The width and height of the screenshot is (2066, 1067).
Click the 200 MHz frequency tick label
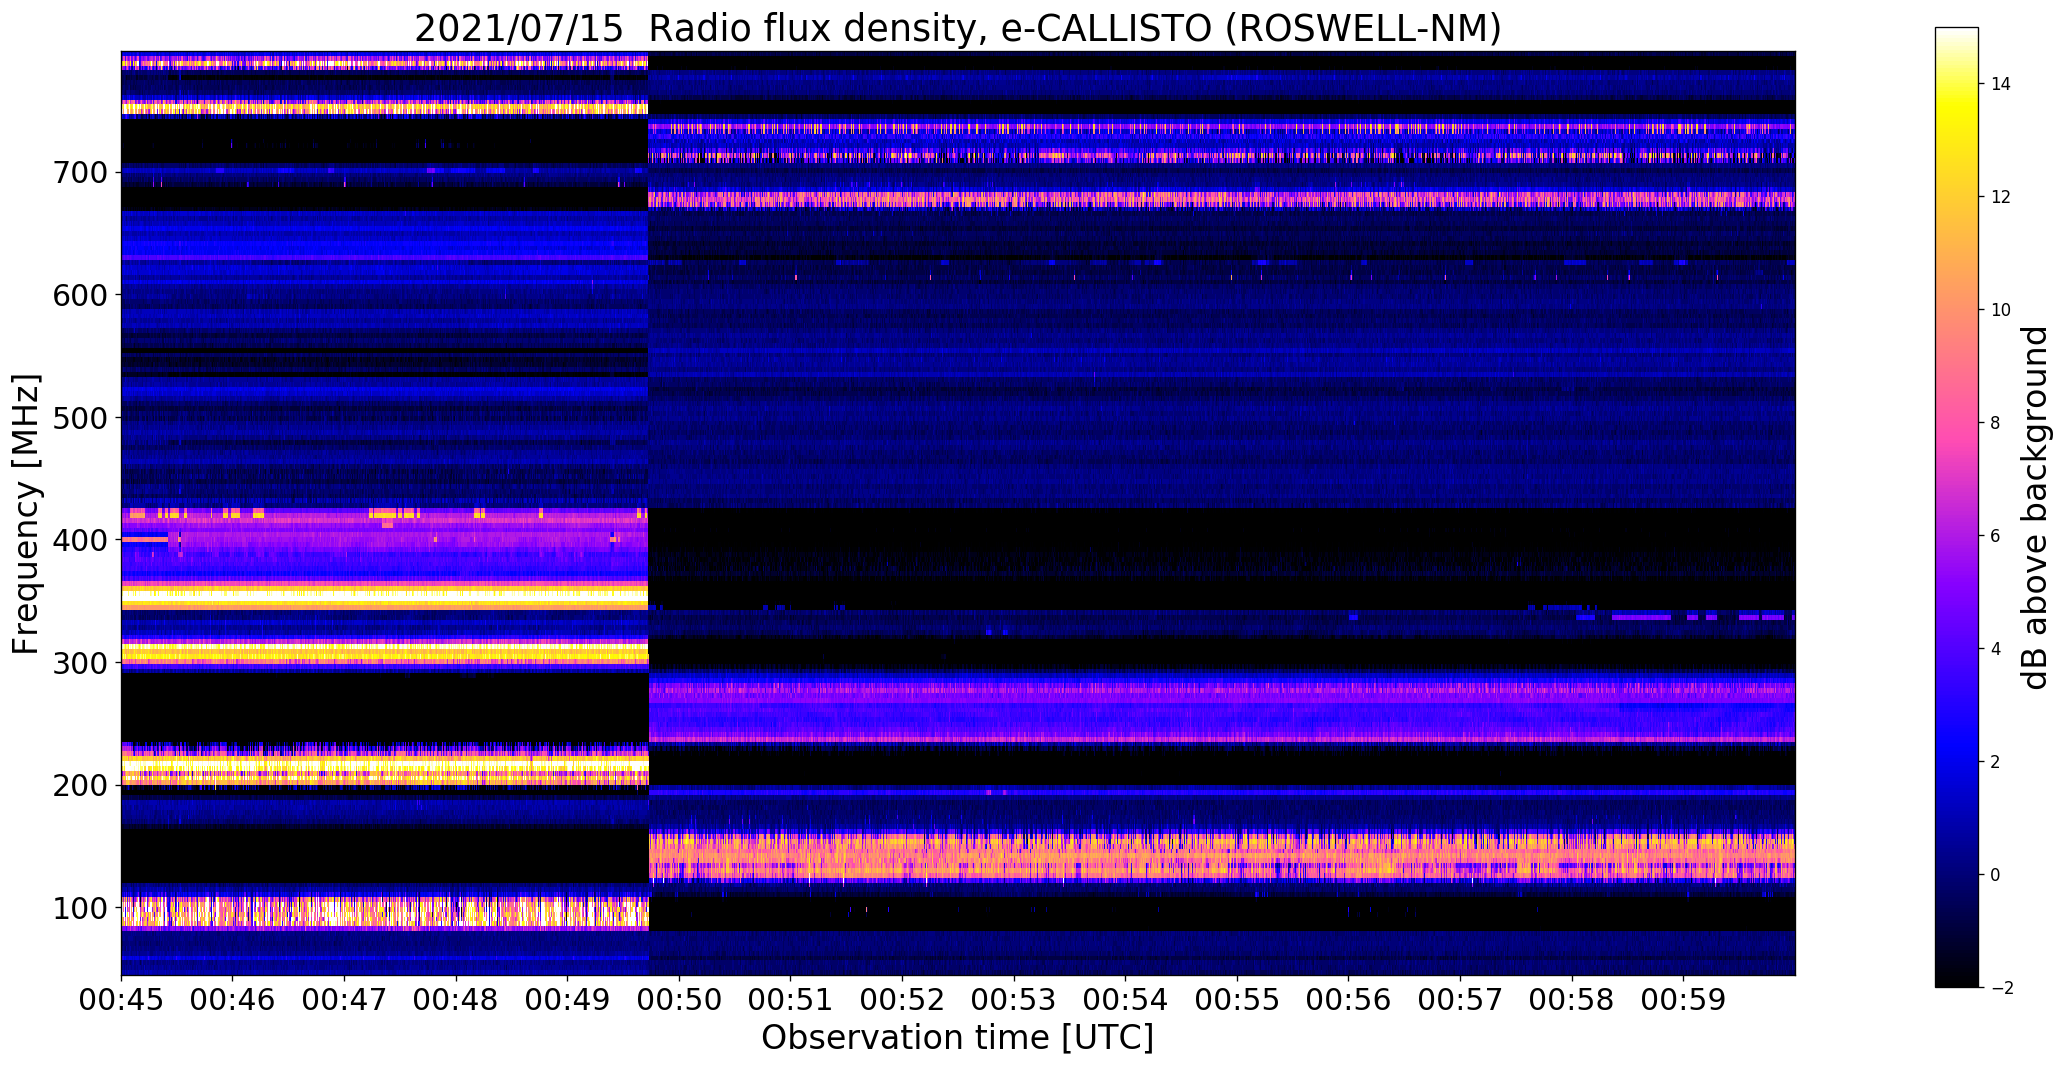point(79,785)
